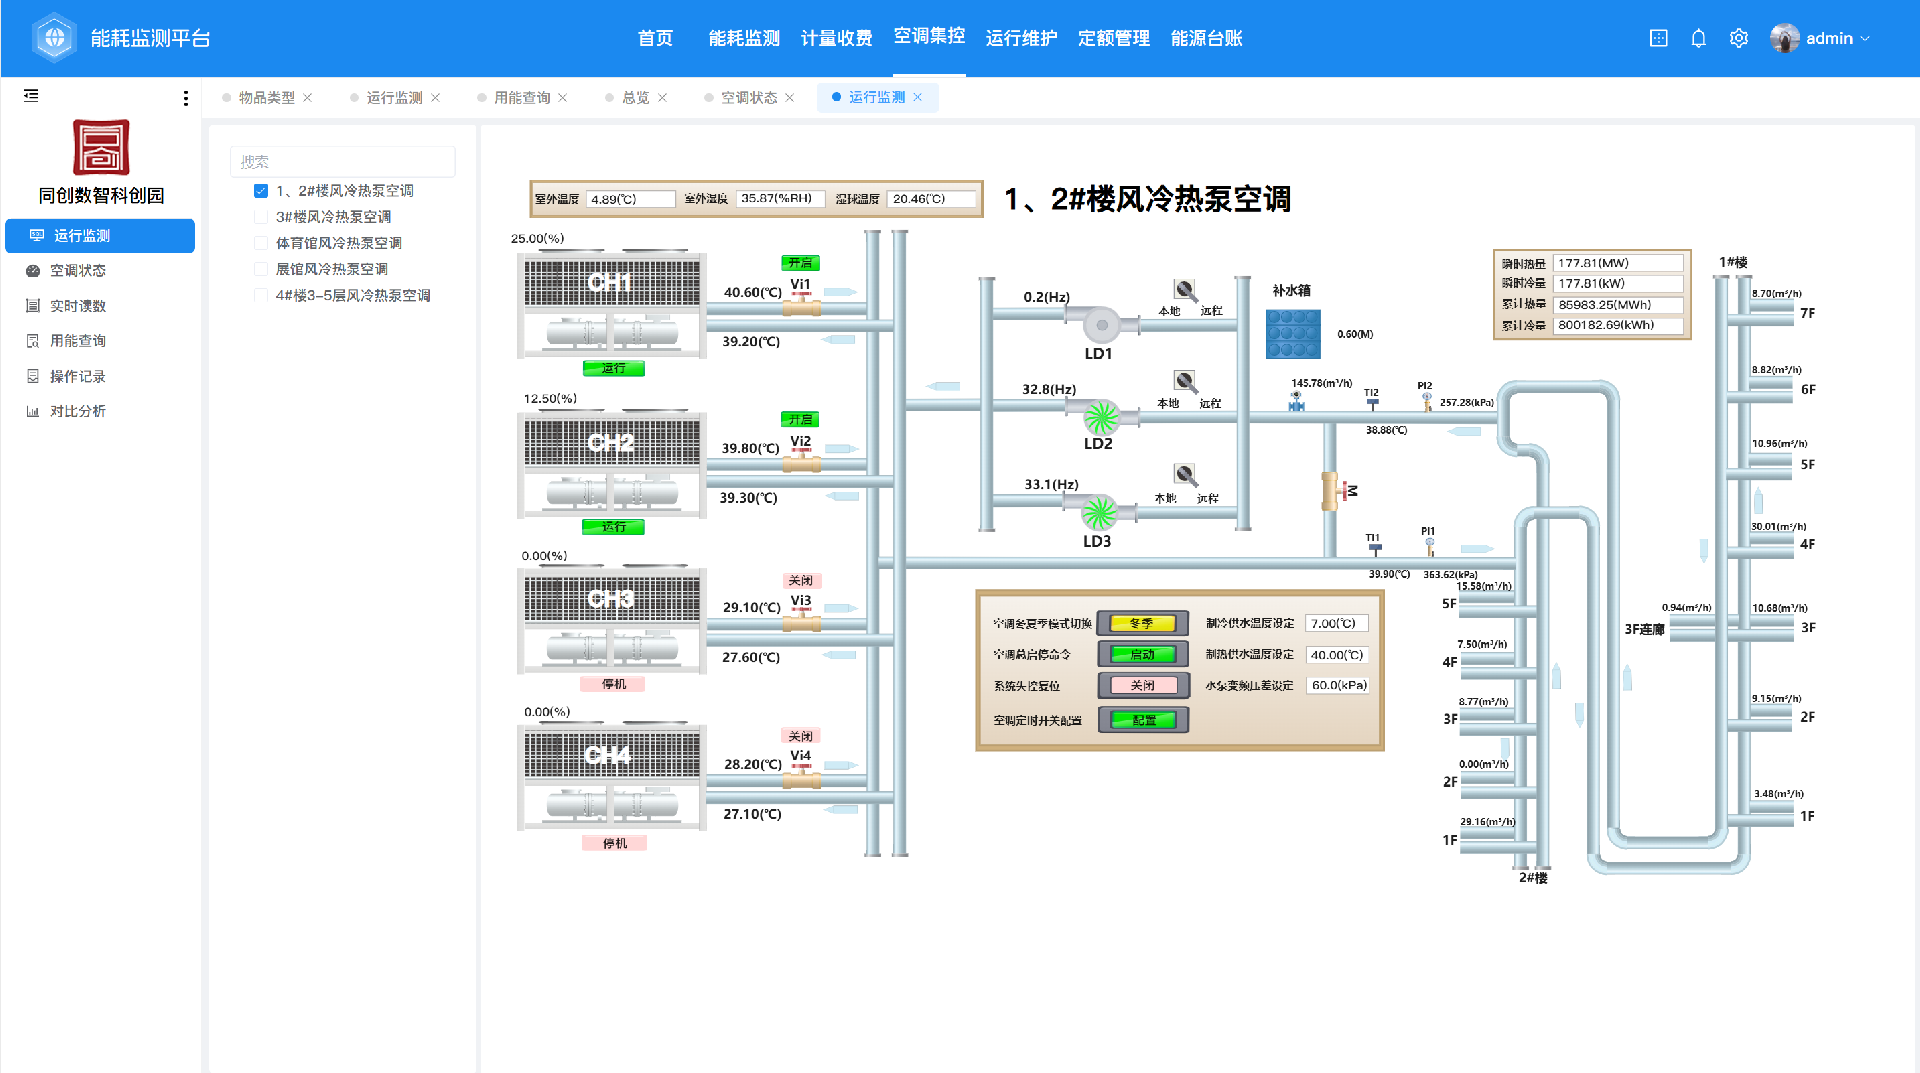This screenshot has width=1920, height=1073.
Task: Open the 能耗监测 top menu
Action: 743,38
